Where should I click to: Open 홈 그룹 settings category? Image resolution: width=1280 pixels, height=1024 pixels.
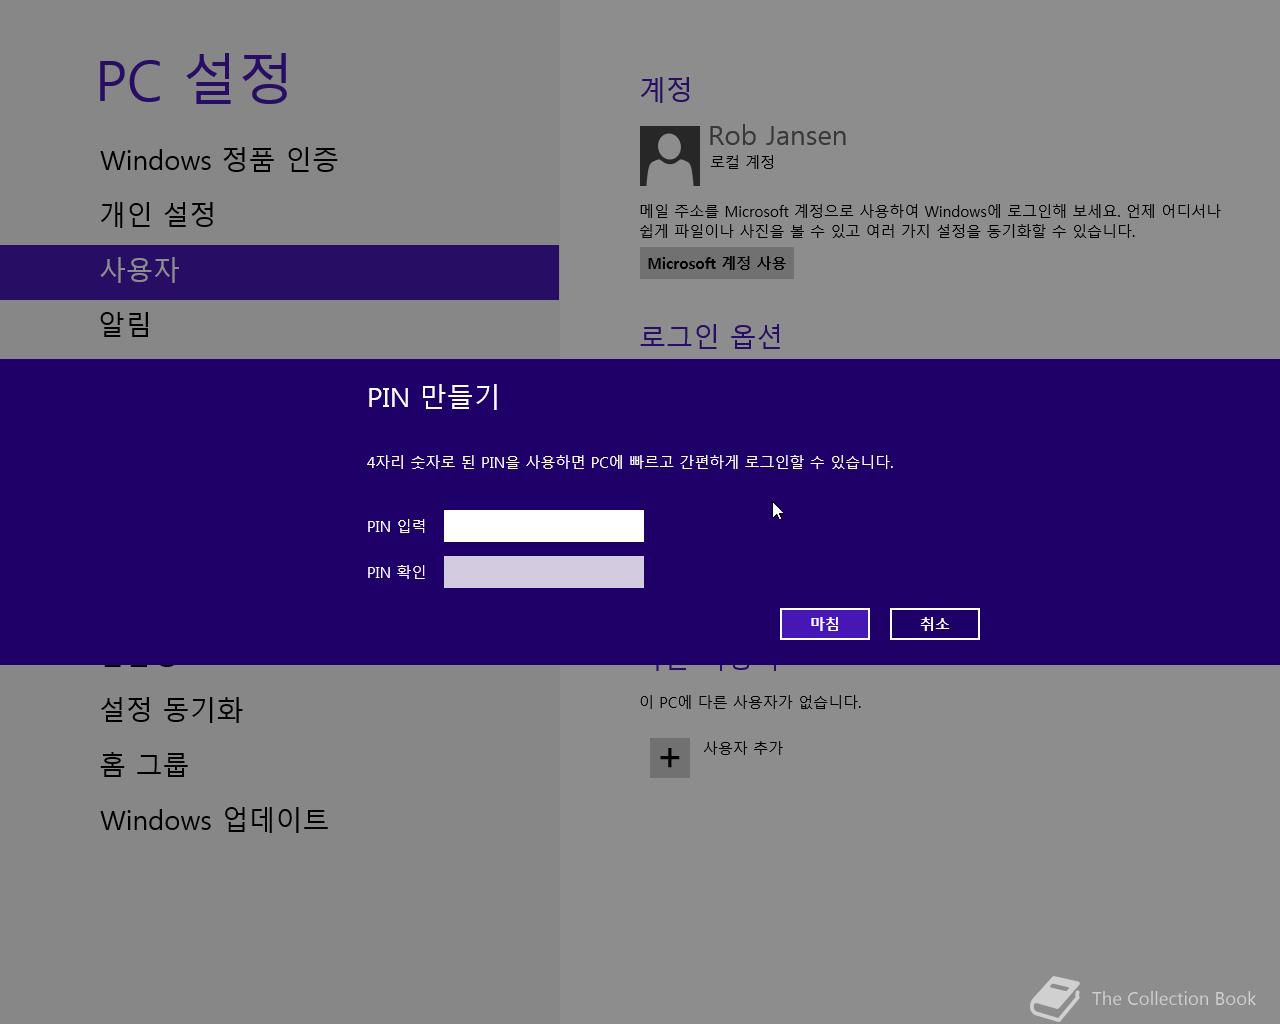(144, 765)
